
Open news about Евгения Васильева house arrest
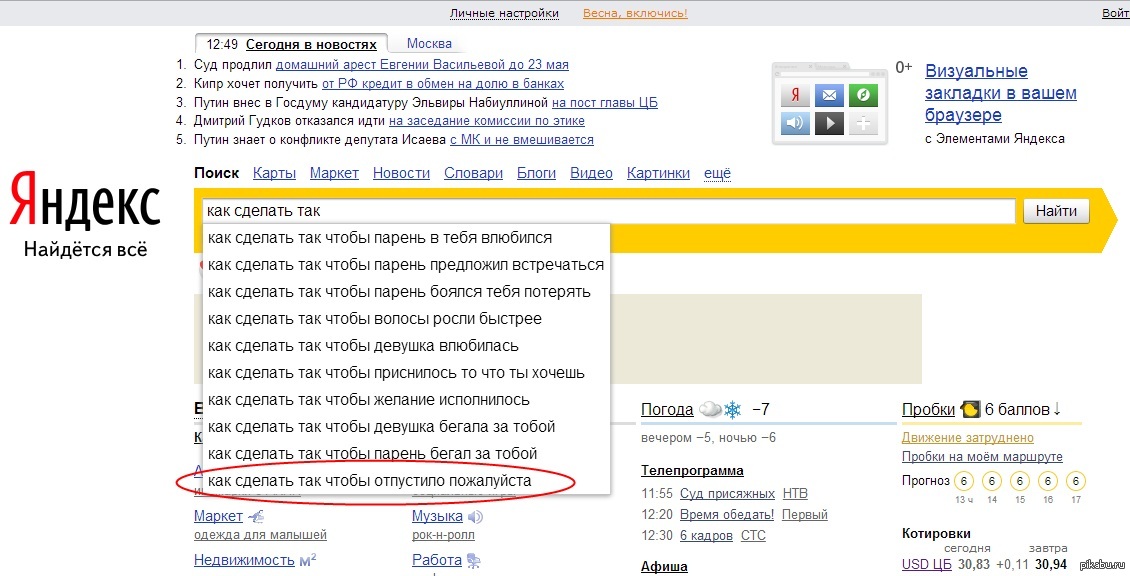coord(422,65)
